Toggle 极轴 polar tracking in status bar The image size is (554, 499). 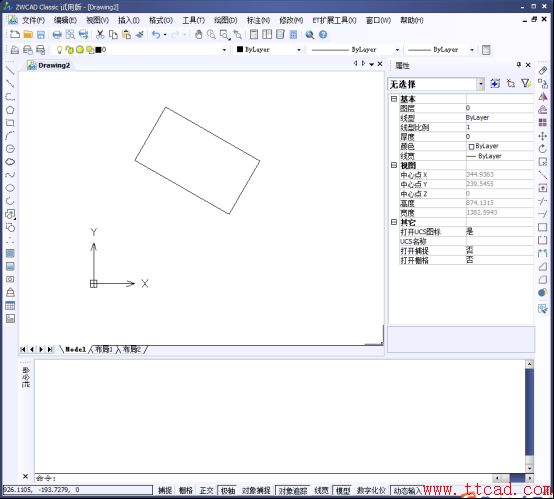point(228,490)
